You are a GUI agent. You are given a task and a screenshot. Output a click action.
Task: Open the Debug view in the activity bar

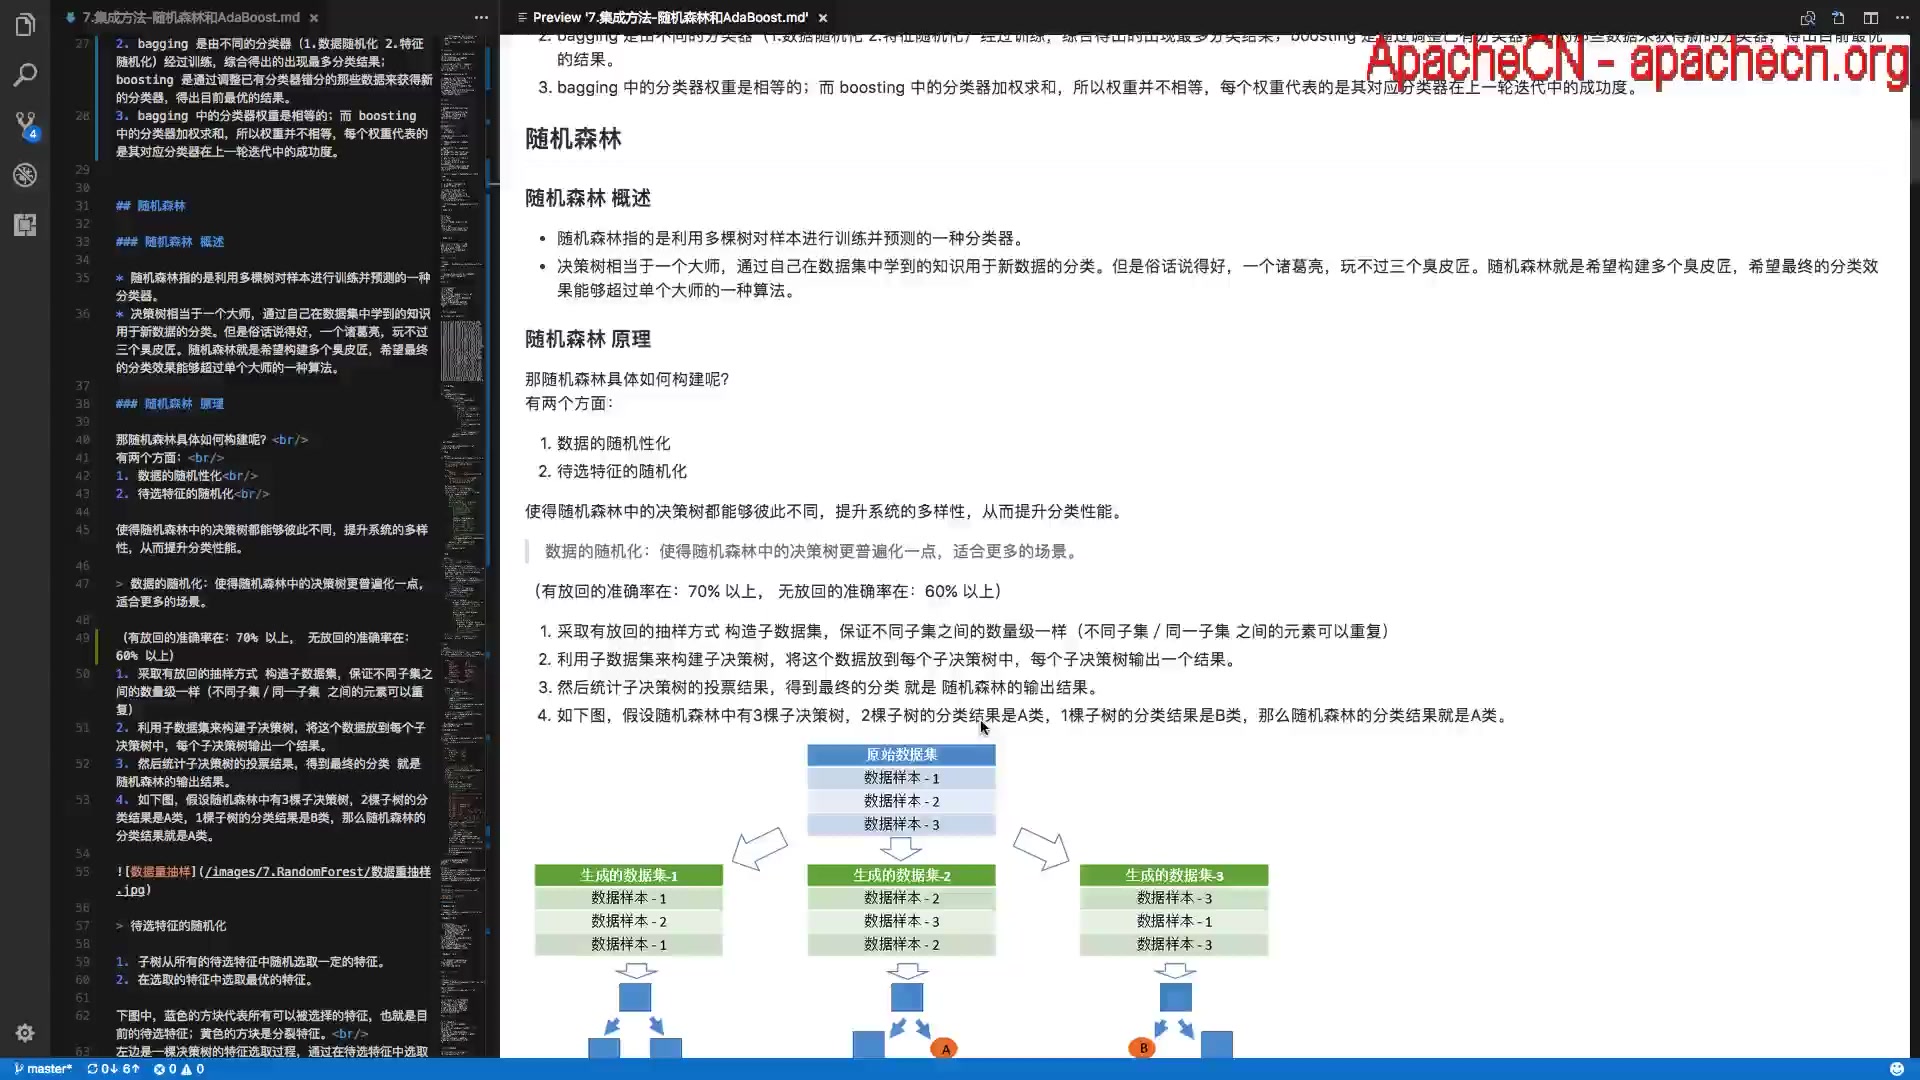tap(25, 175)
